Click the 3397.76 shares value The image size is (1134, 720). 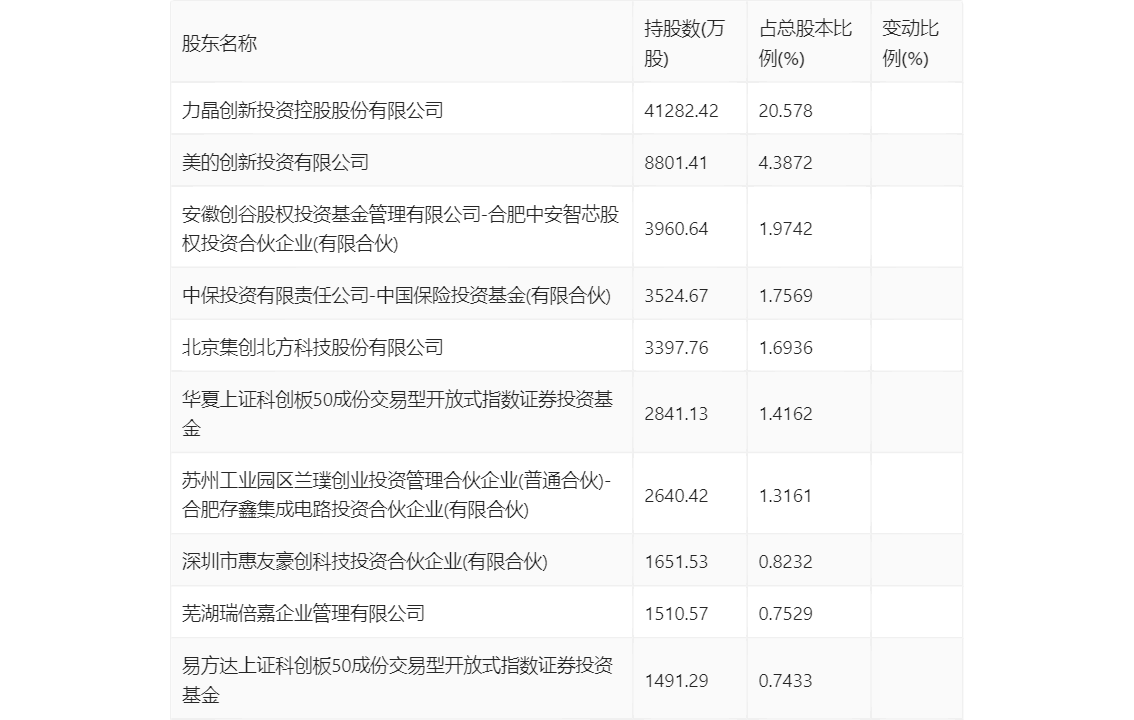click(x=675, y=348)
